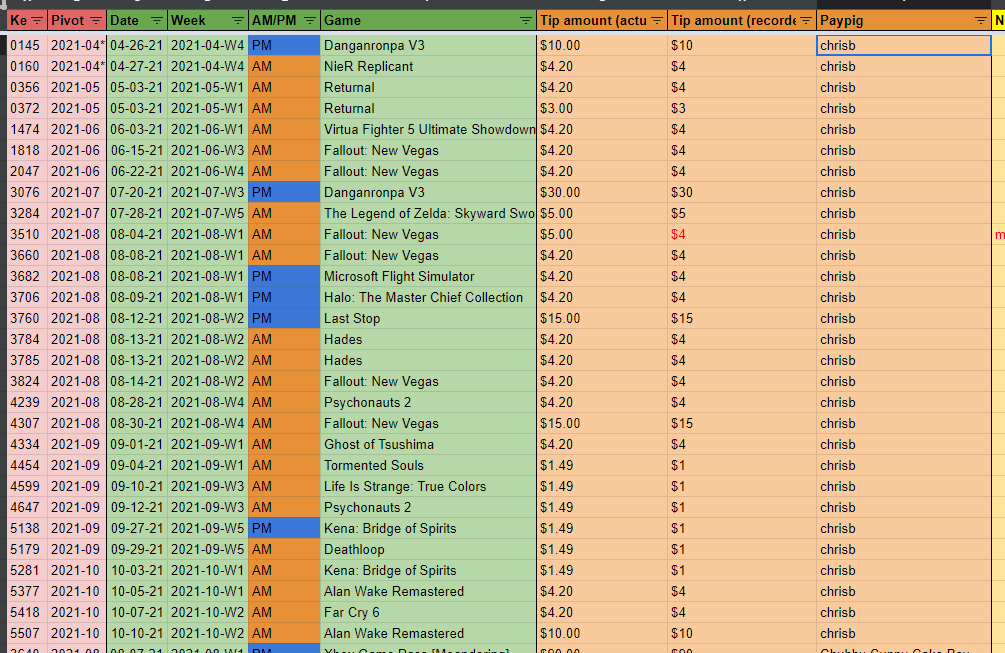The height and width of the screenshot is (653, 1005).
Task: Select the red $4 recorded tip cell
Action: click(742, 235)
